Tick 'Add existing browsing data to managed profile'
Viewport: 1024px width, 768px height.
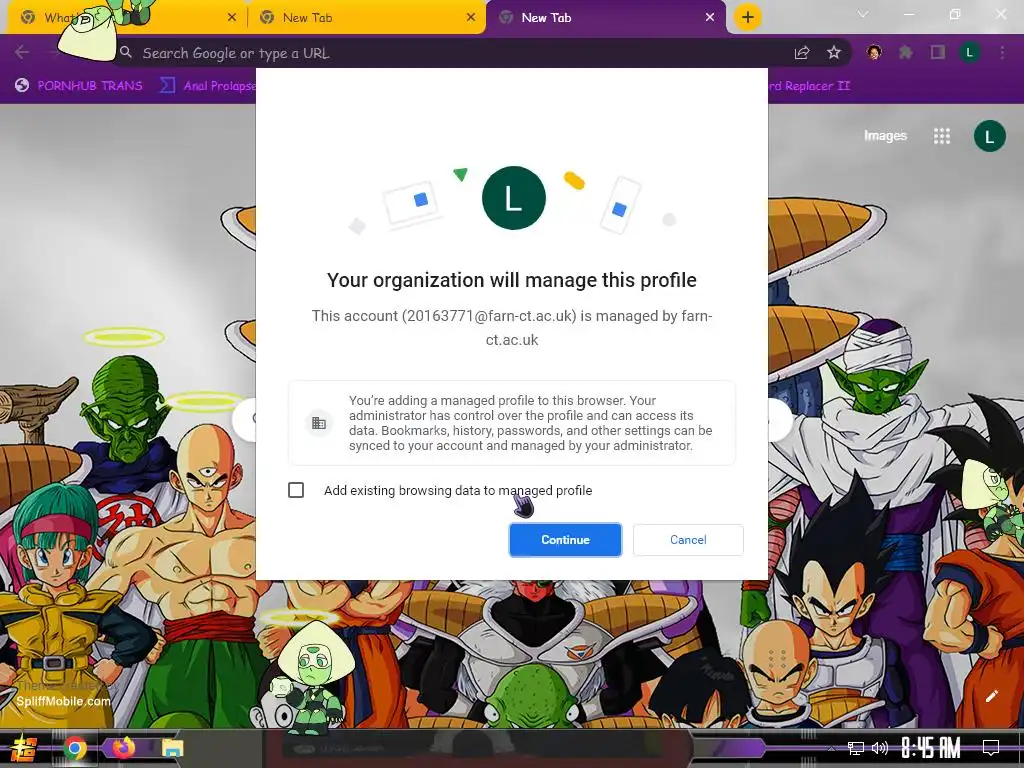[x=296, y=490]
